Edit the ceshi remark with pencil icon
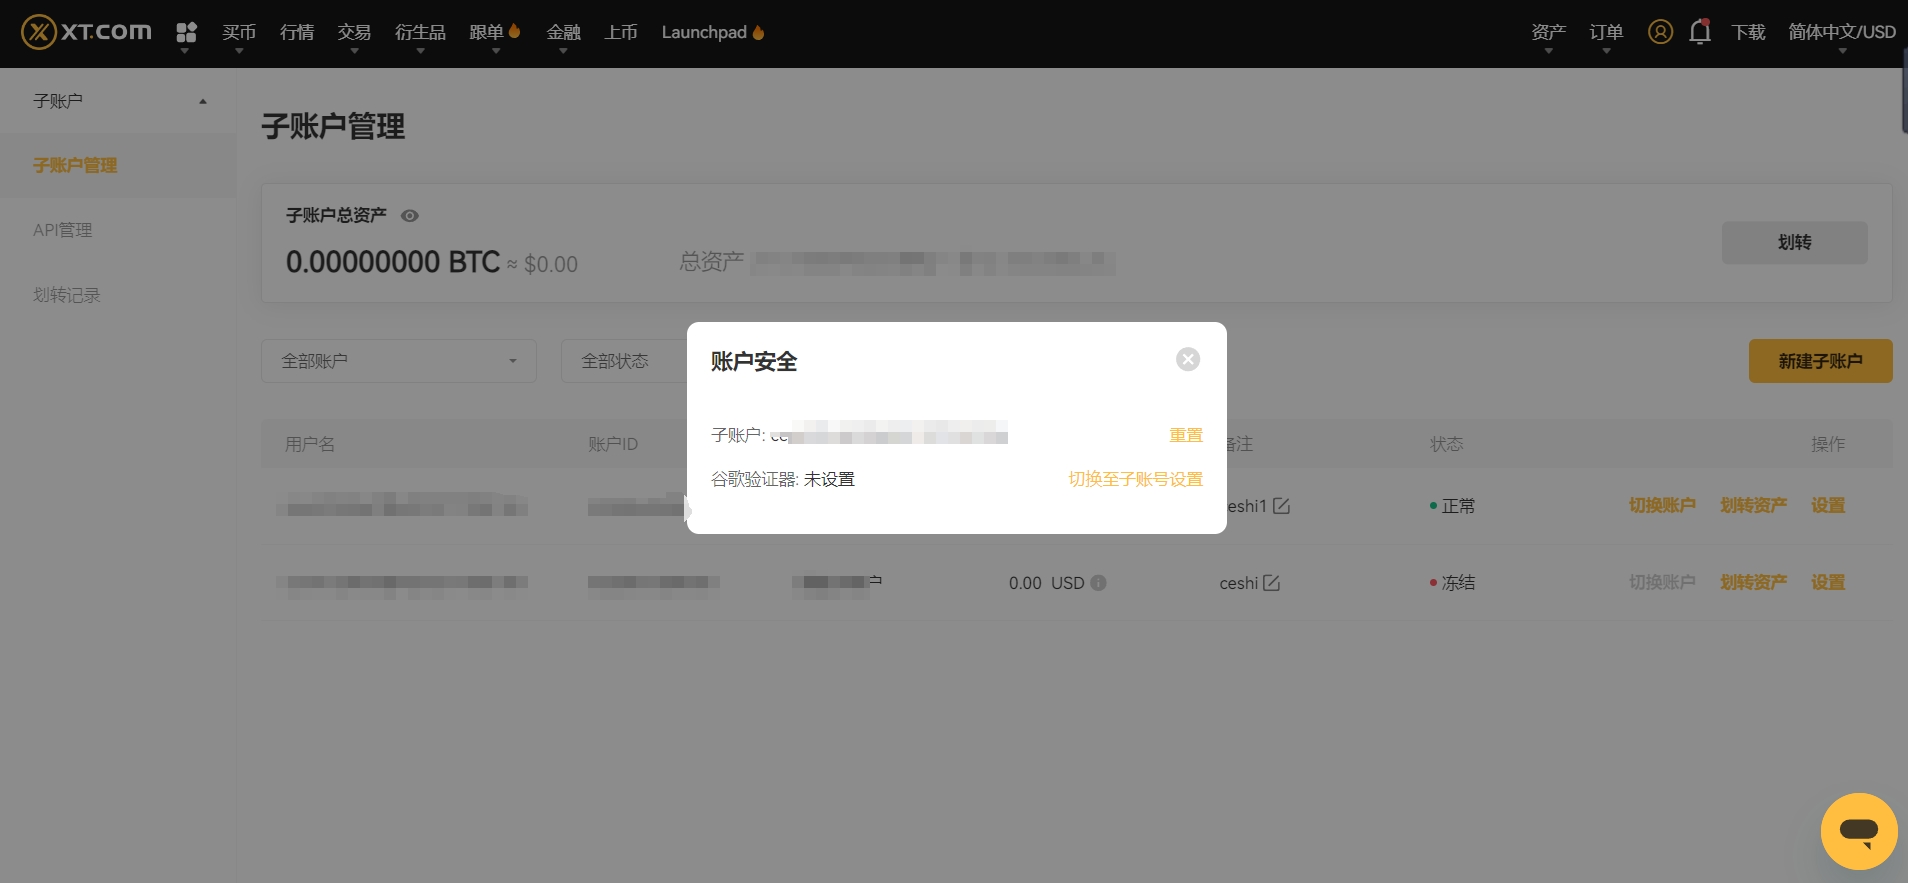The height and width of the screenshot is (883, 1908). (1271, 583)
